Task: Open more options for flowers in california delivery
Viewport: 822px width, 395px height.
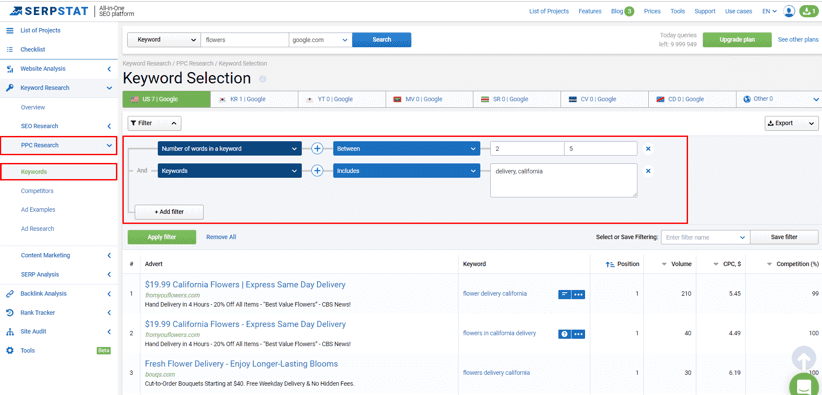Action: click(x=578, y=334)
